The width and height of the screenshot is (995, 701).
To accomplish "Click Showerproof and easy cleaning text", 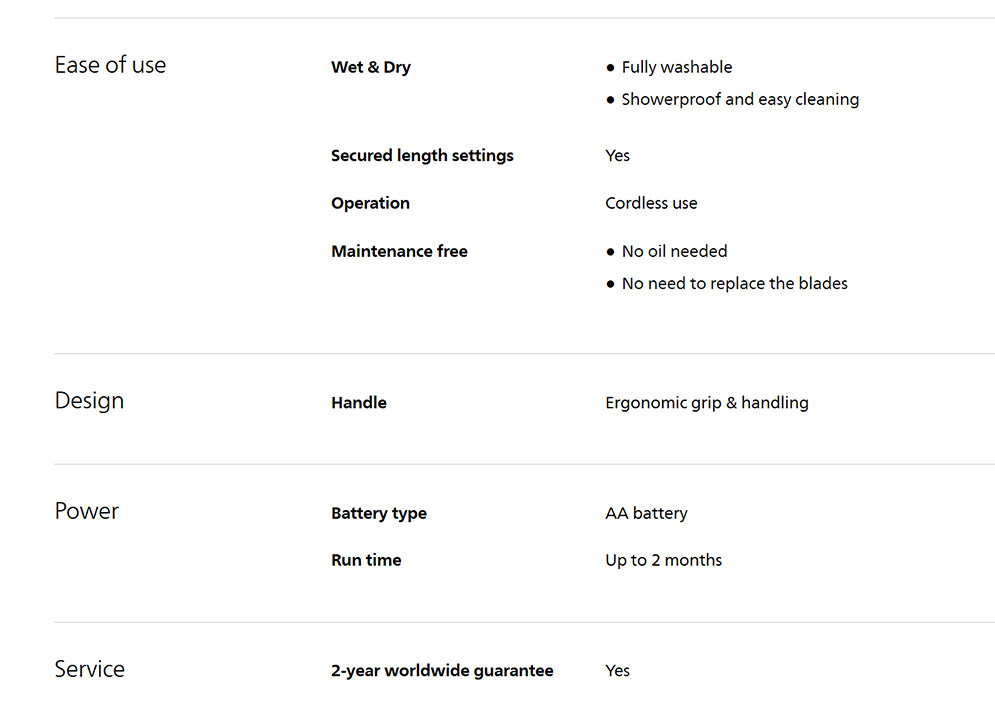I will 739,99.
